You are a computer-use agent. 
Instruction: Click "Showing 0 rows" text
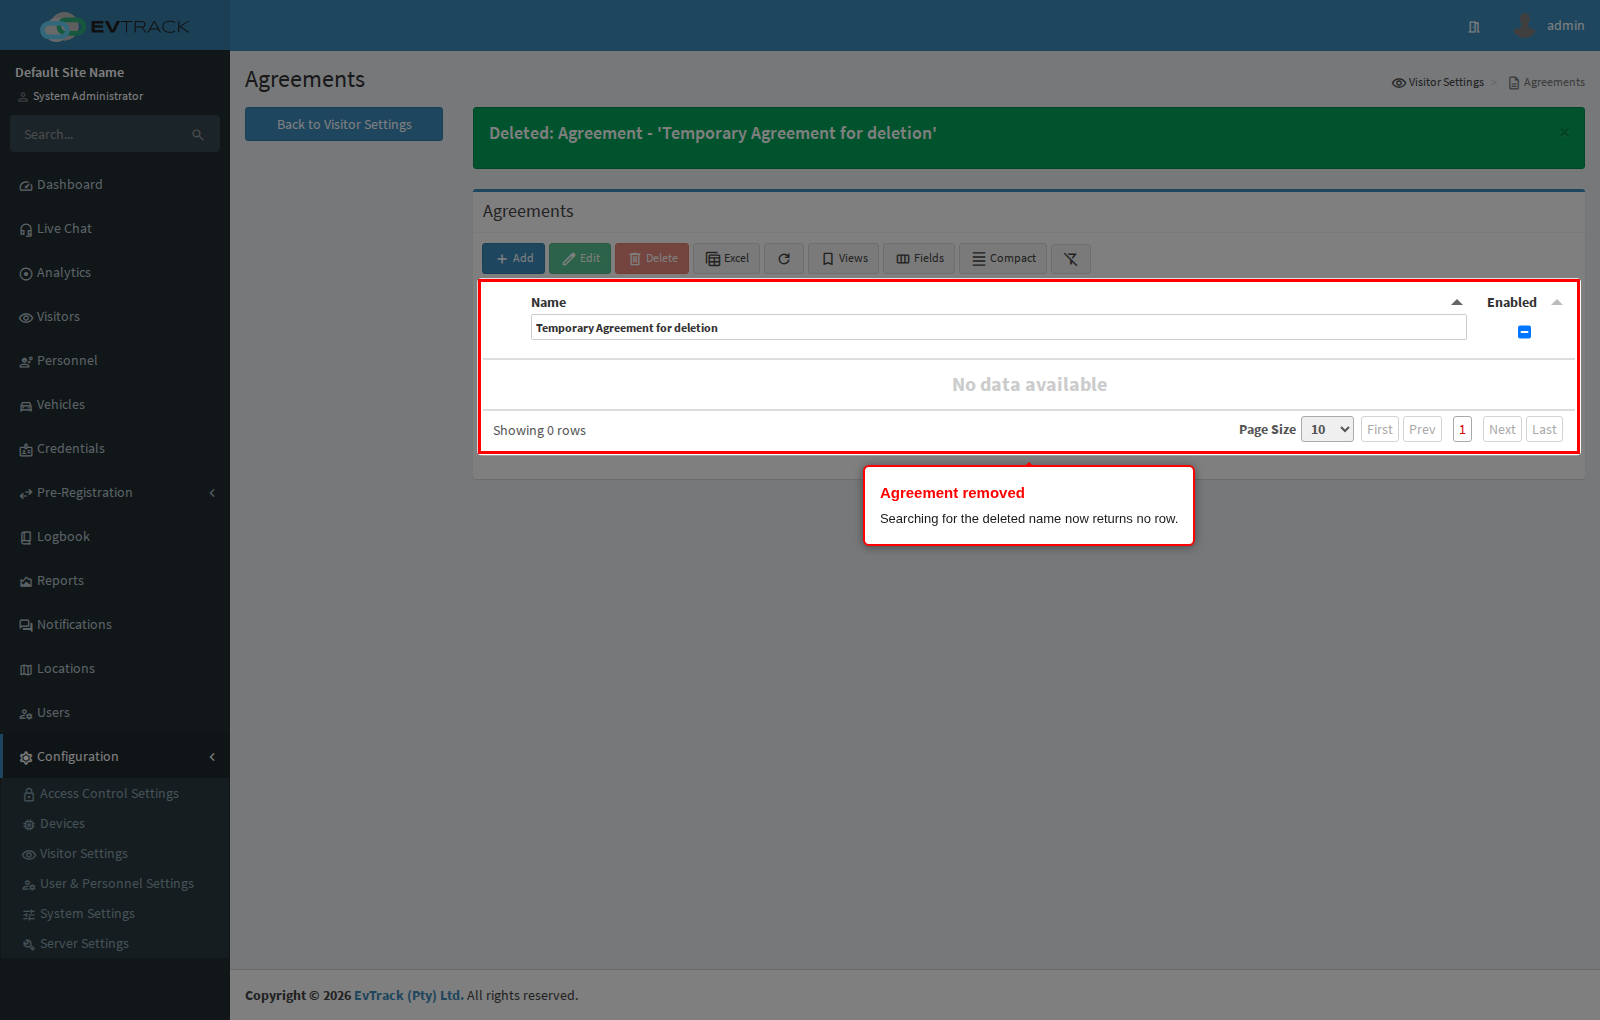(539, 430)
